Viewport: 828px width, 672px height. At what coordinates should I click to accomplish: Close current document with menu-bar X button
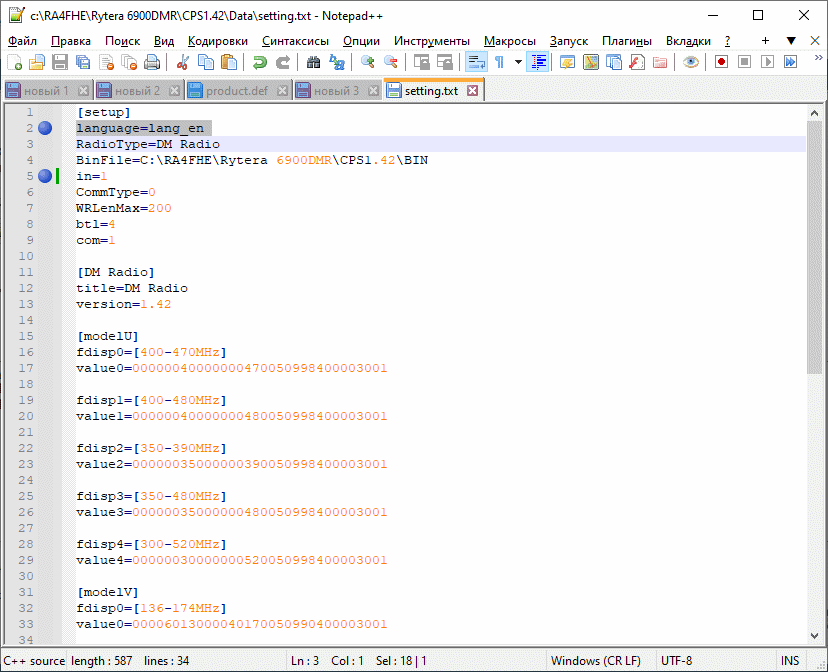(x=815, y=41)
